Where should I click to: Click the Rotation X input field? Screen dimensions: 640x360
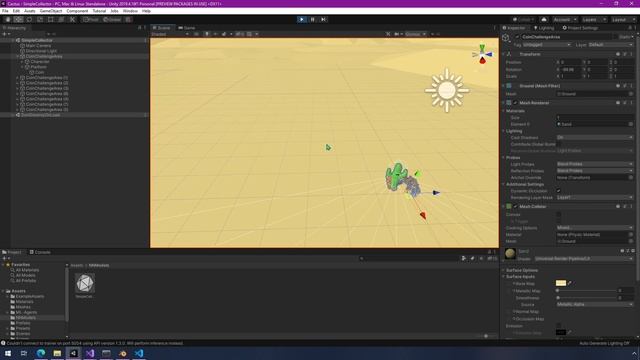point(571,69)
